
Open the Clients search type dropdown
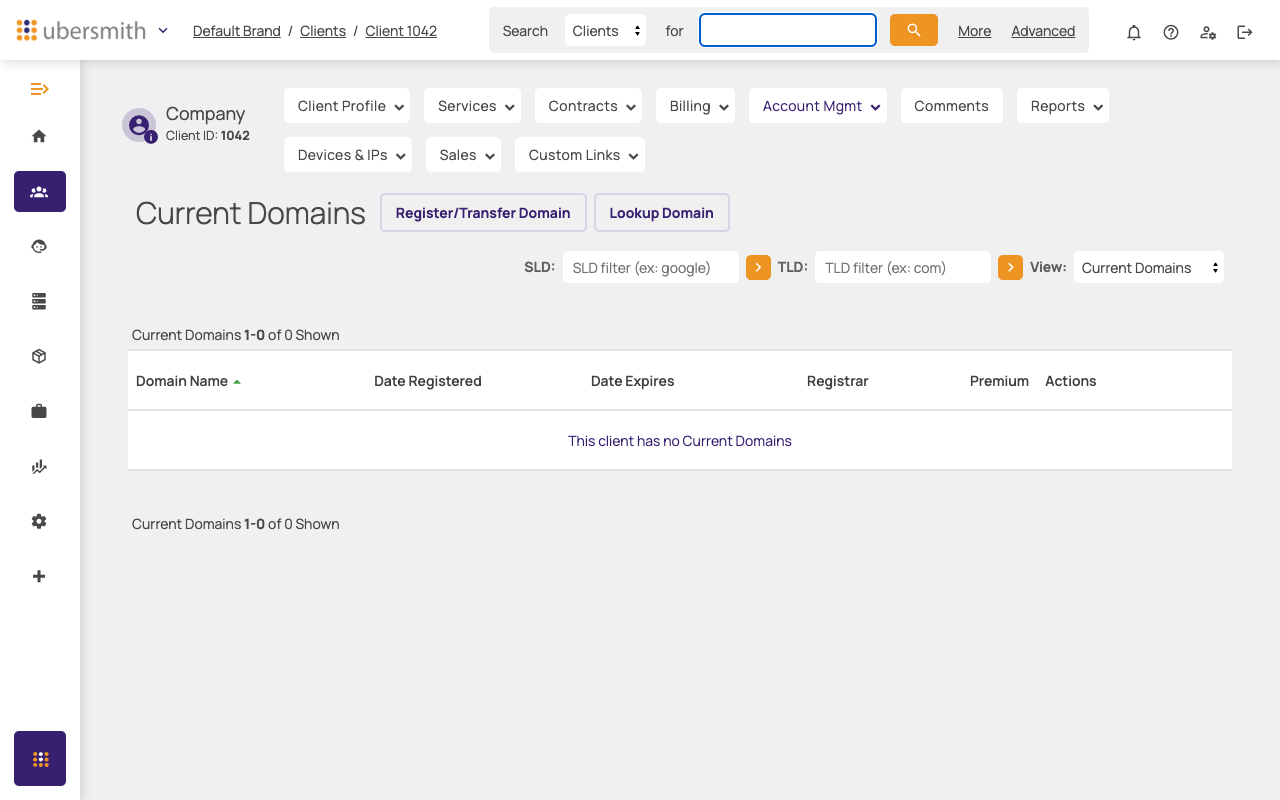click(x=605, y=31)
